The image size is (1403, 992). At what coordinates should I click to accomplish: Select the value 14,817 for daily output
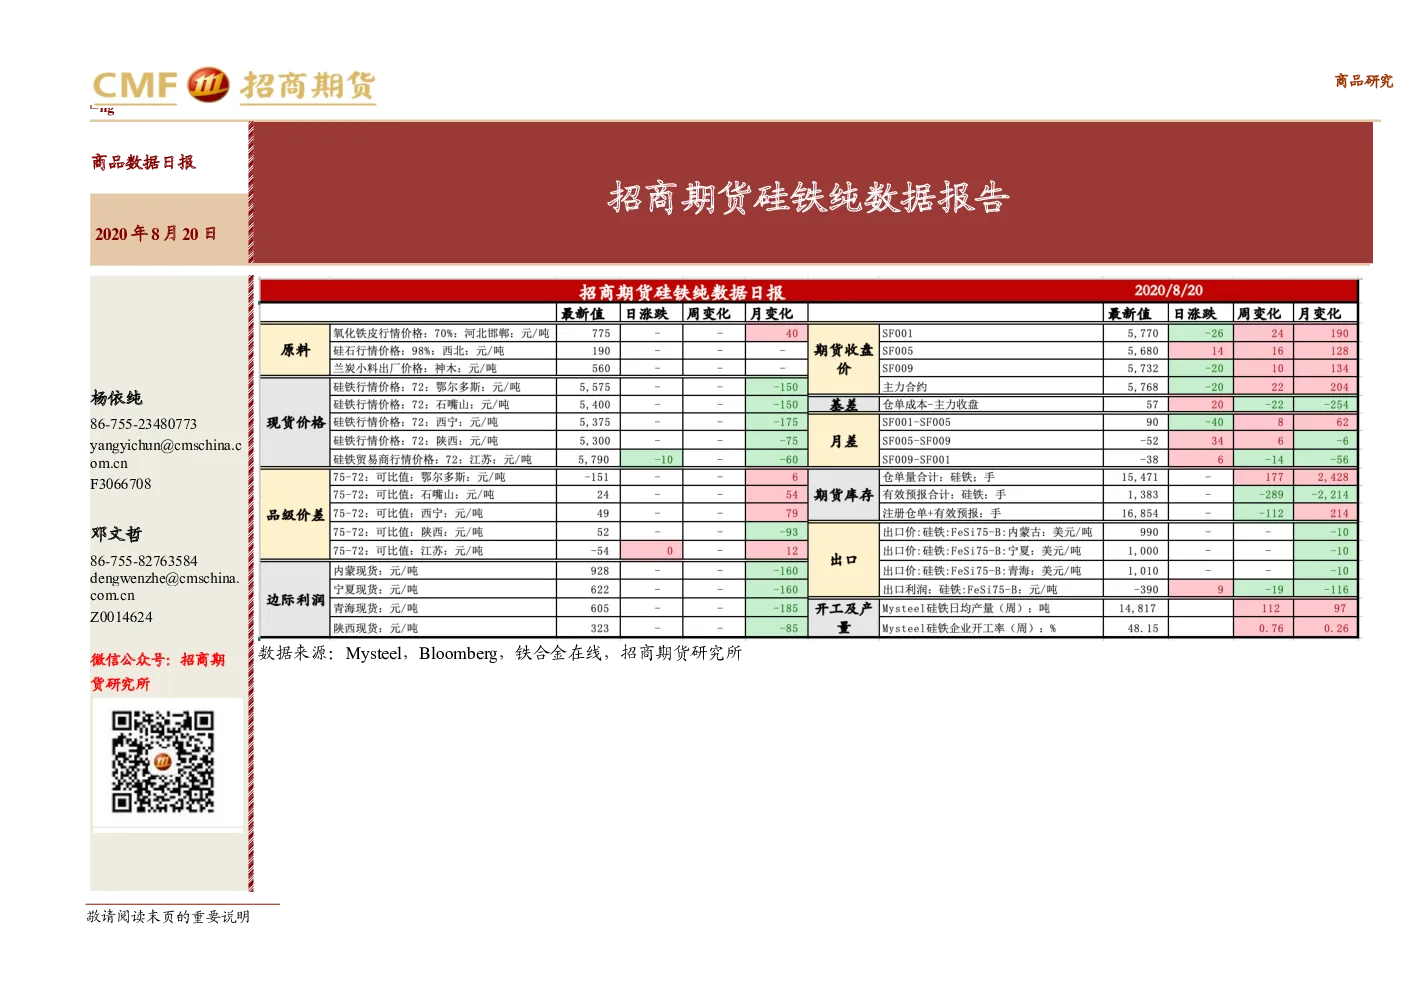click(1138, 609)
